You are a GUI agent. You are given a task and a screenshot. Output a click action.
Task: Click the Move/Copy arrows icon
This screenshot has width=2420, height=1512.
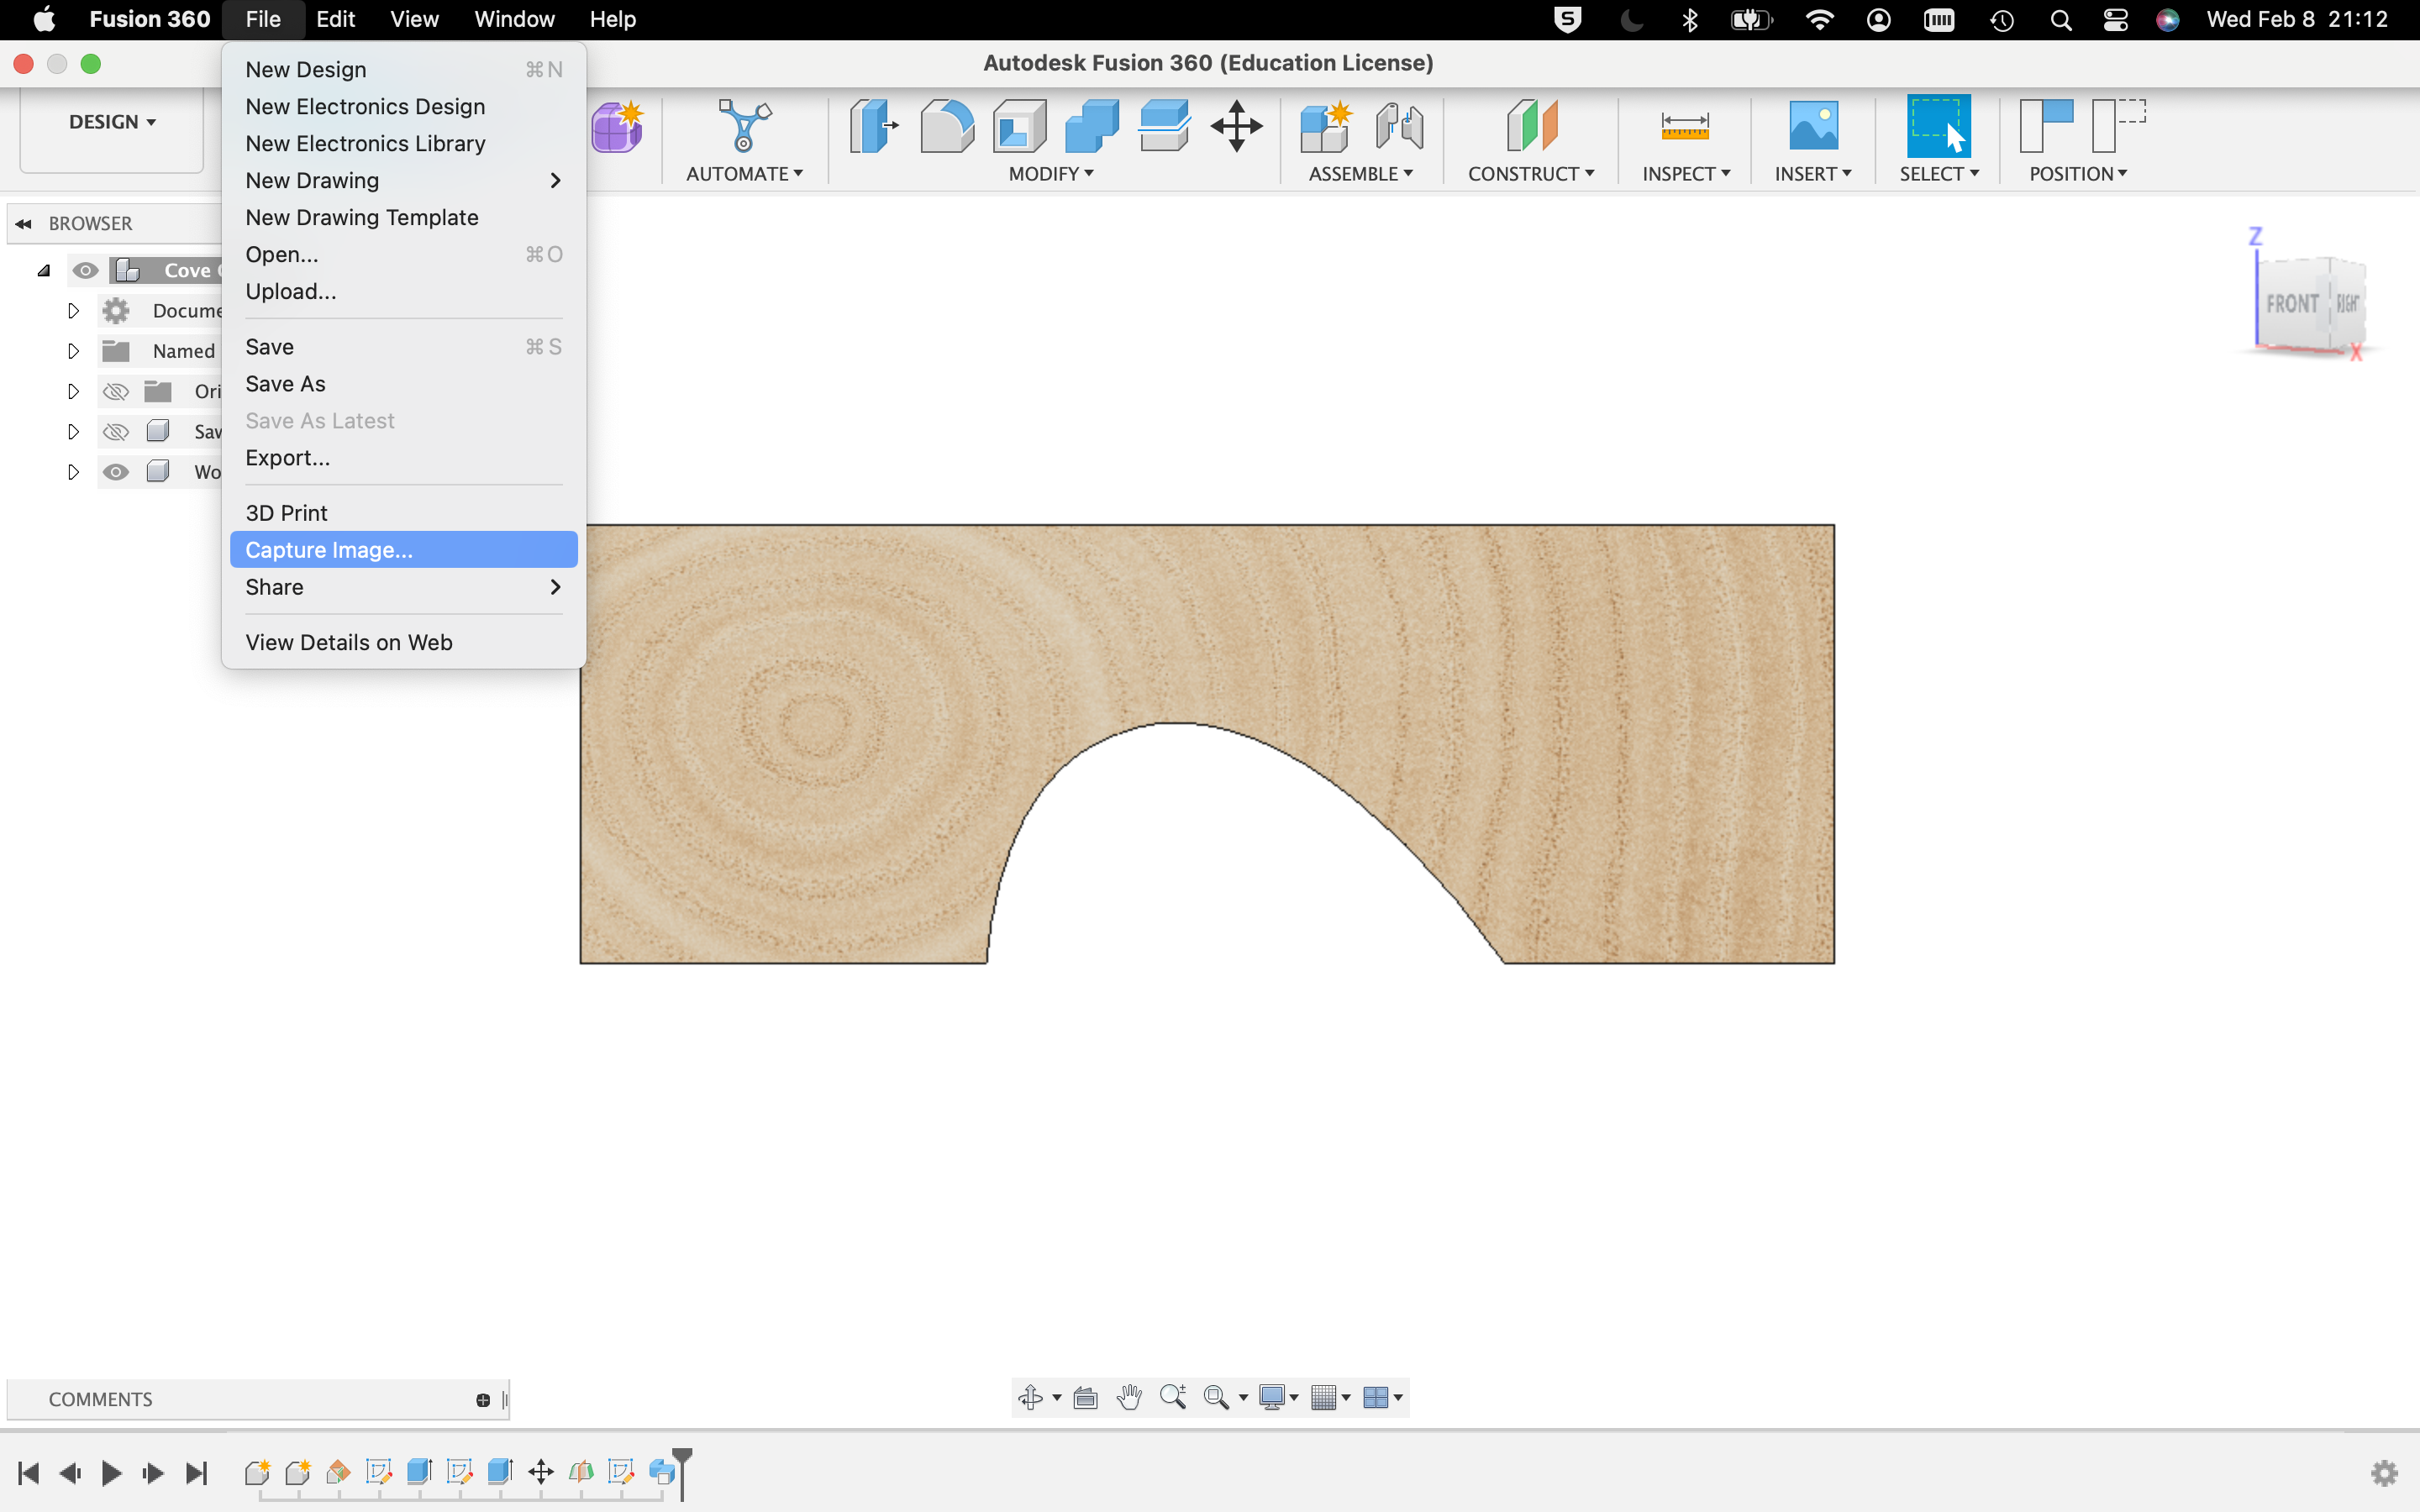1236,126
